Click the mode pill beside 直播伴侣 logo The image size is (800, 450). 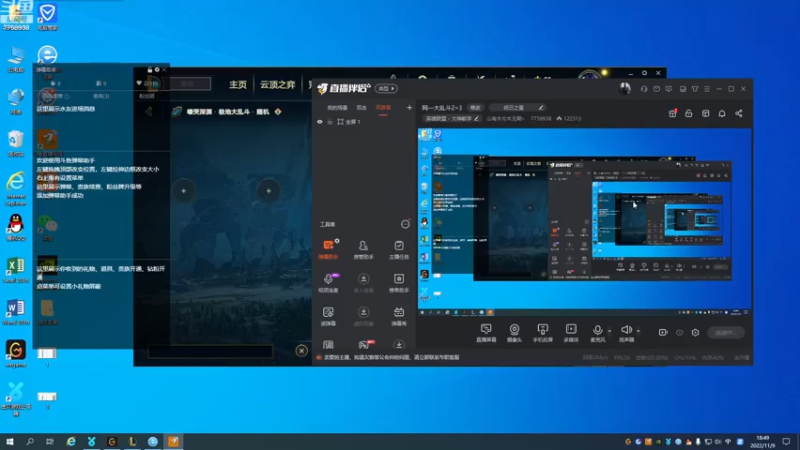point(386,88)
